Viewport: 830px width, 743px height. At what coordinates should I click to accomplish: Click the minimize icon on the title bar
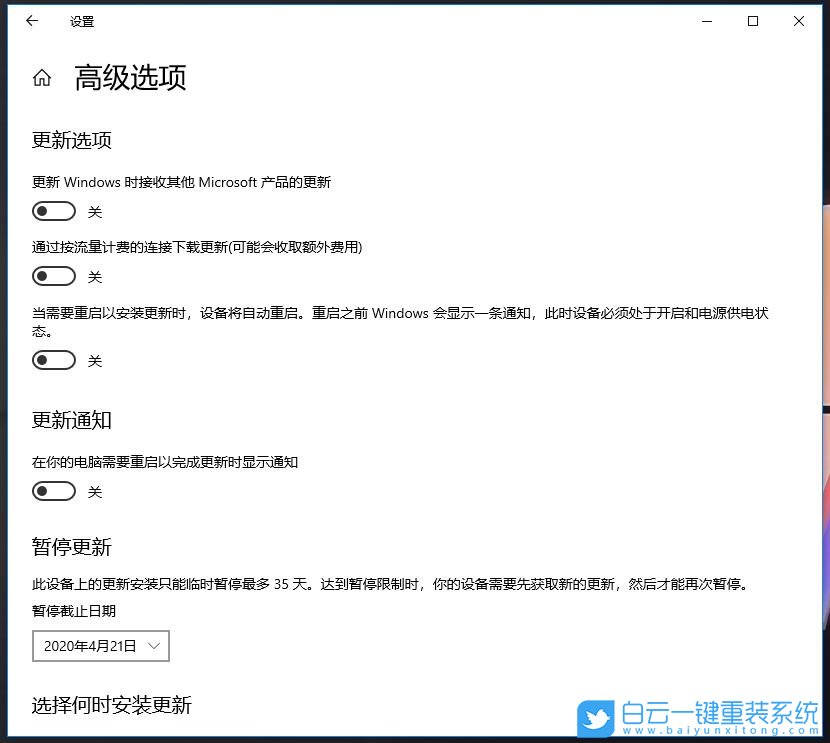point(706,20)
